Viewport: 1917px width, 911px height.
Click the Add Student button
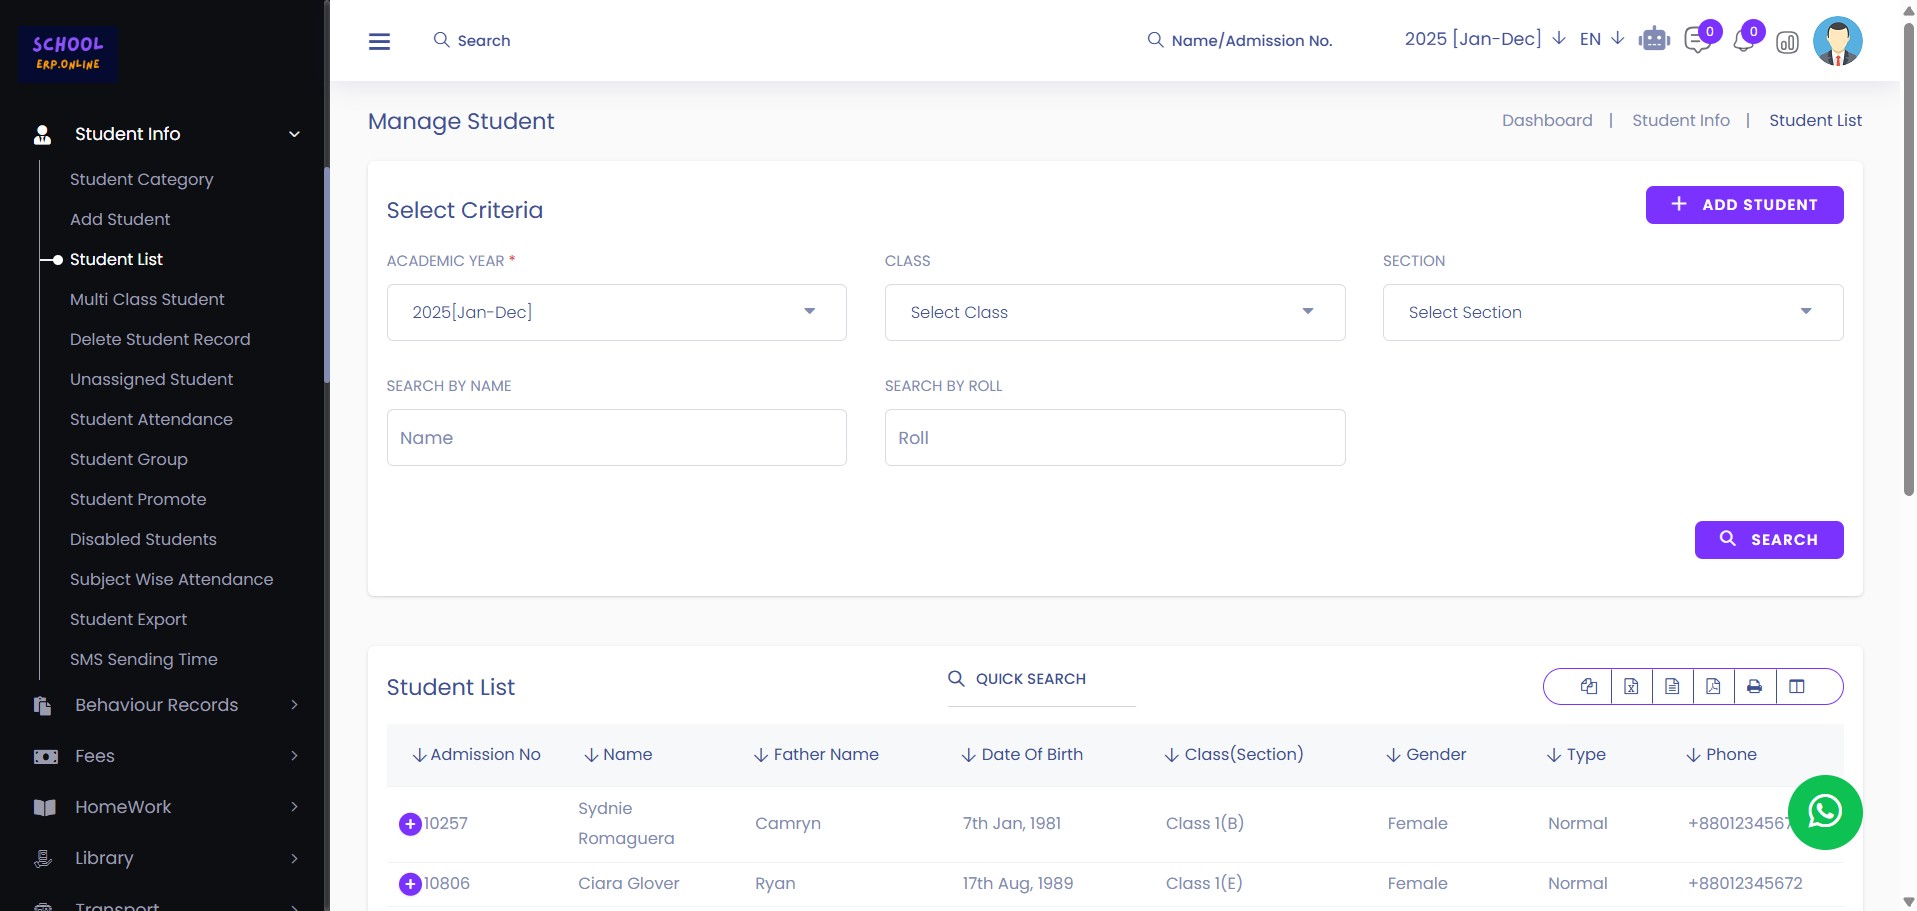click(x=1744, y=205)
